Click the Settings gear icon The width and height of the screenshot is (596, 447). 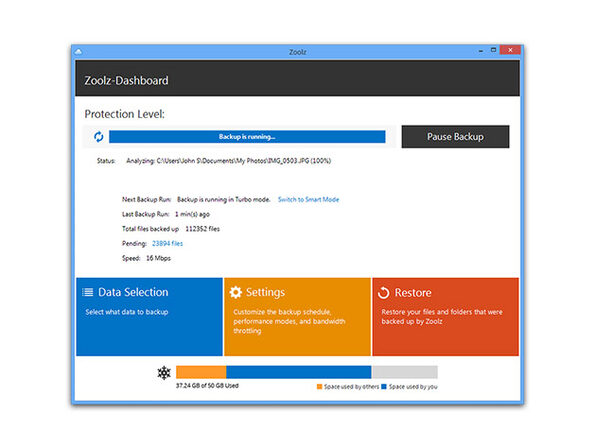pyautogui.click(x=236, y=292)
